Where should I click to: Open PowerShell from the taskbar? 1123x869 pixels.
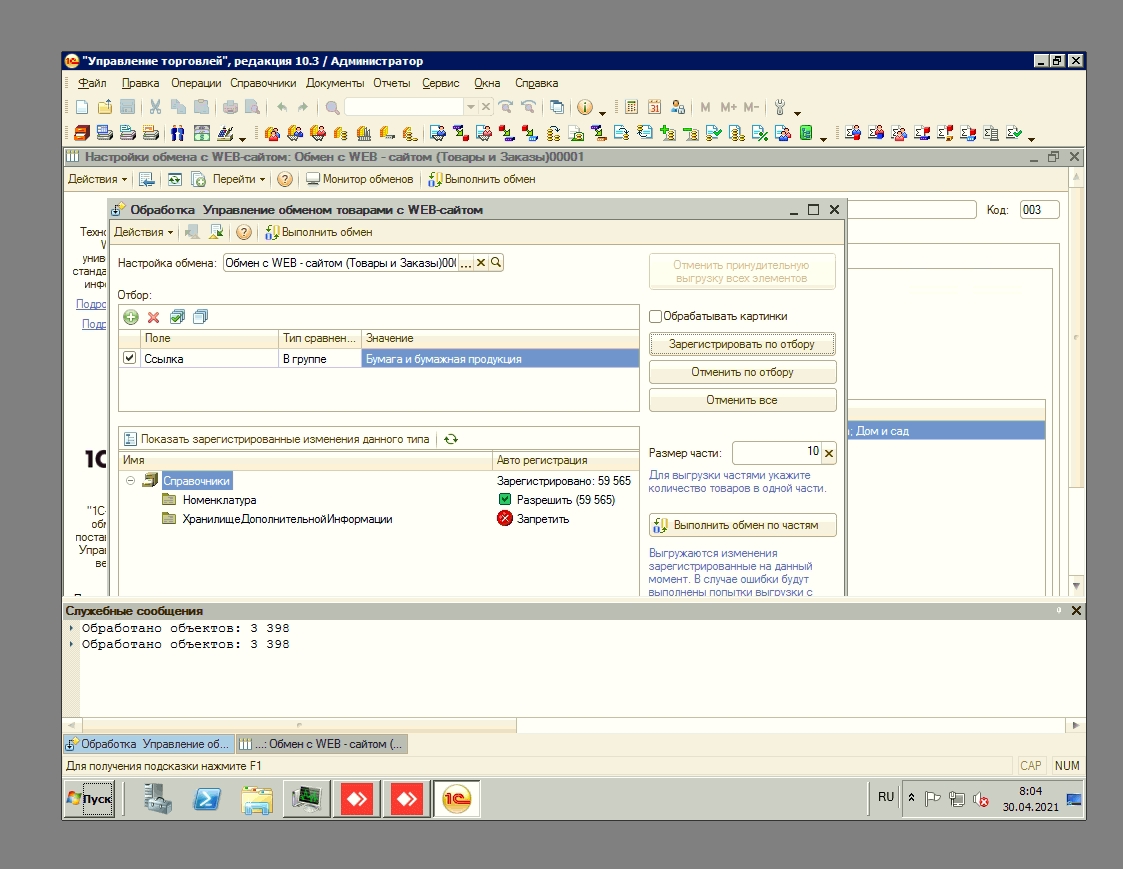click(x=208, y=798)
